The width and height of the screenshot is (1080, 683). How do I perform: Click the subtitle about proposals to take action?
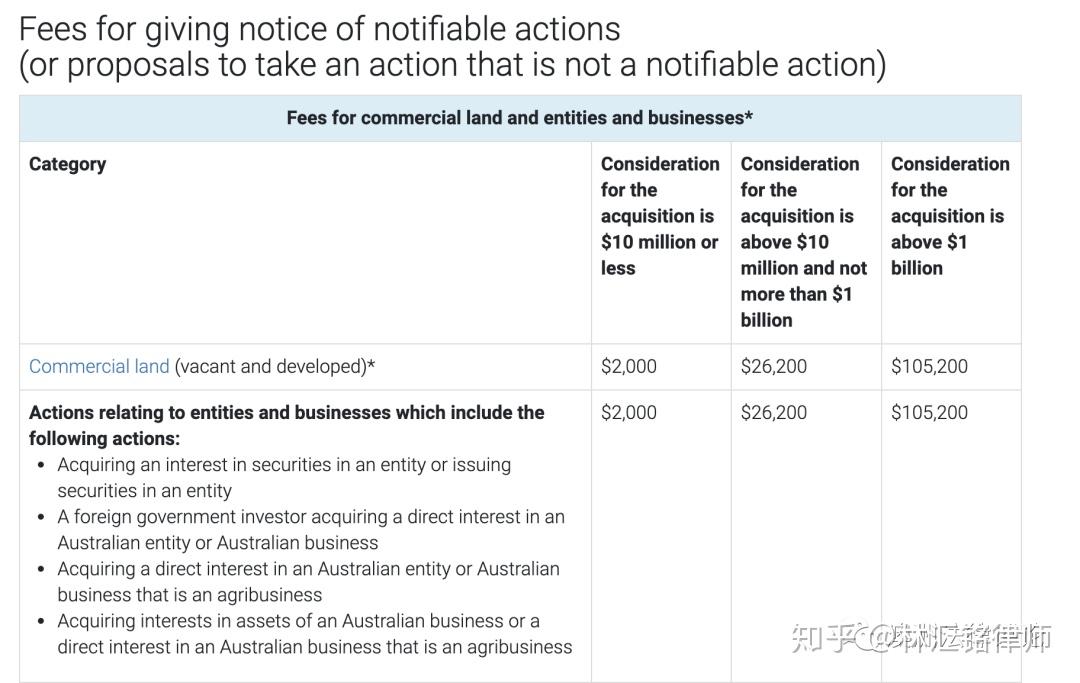452,64
